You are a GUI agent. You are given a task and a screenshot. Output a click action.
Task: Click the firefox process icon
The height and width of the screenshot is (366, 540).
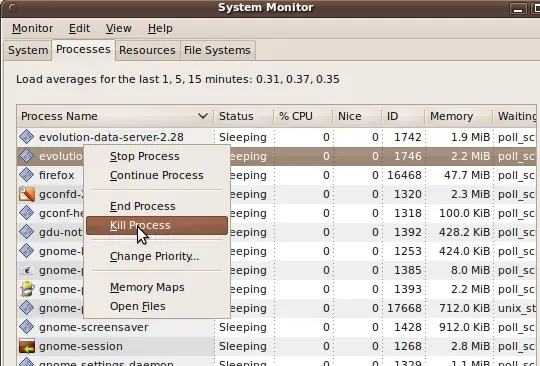point(27,175)
